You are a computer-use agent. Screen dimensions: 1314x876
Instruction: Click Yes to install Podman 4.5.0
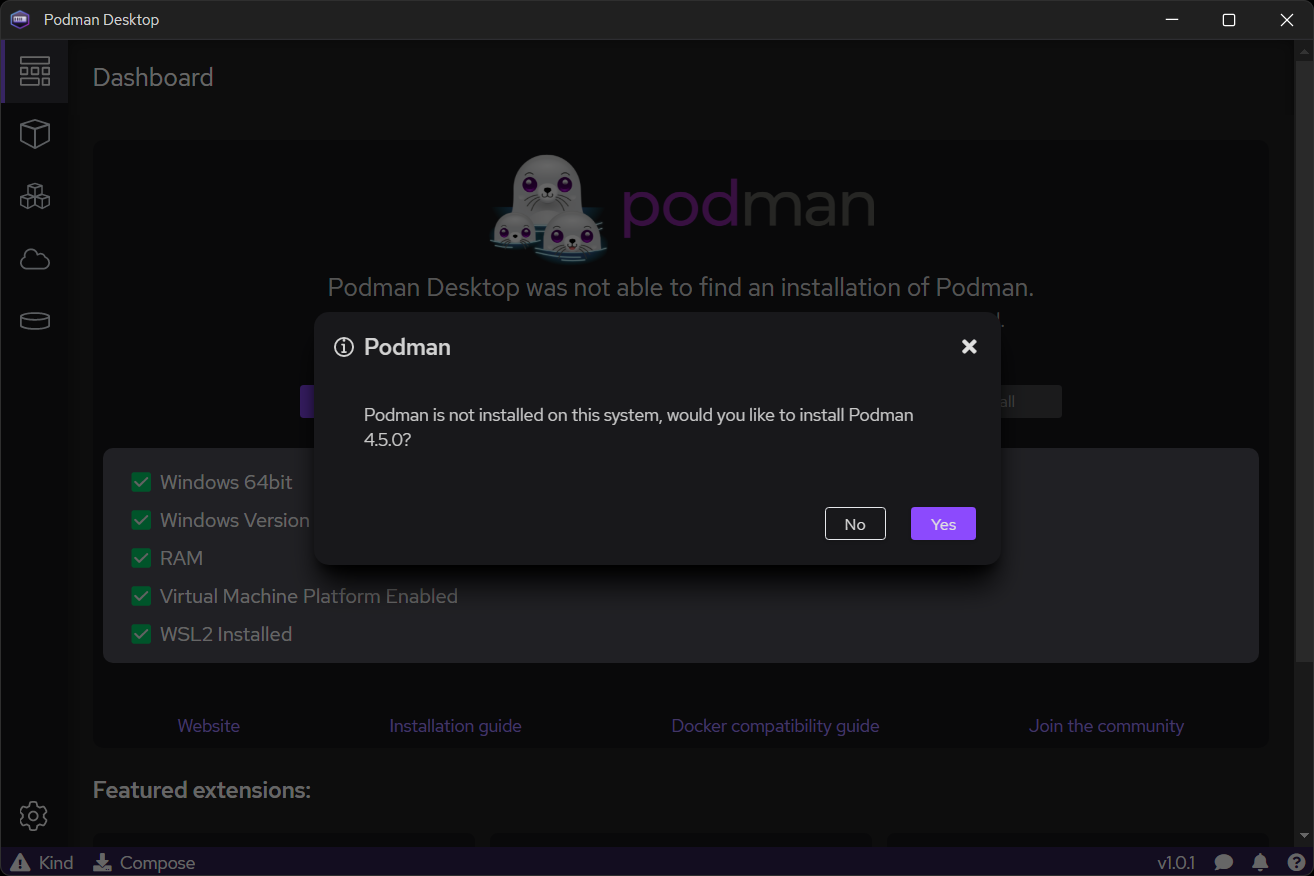(943, 524)
